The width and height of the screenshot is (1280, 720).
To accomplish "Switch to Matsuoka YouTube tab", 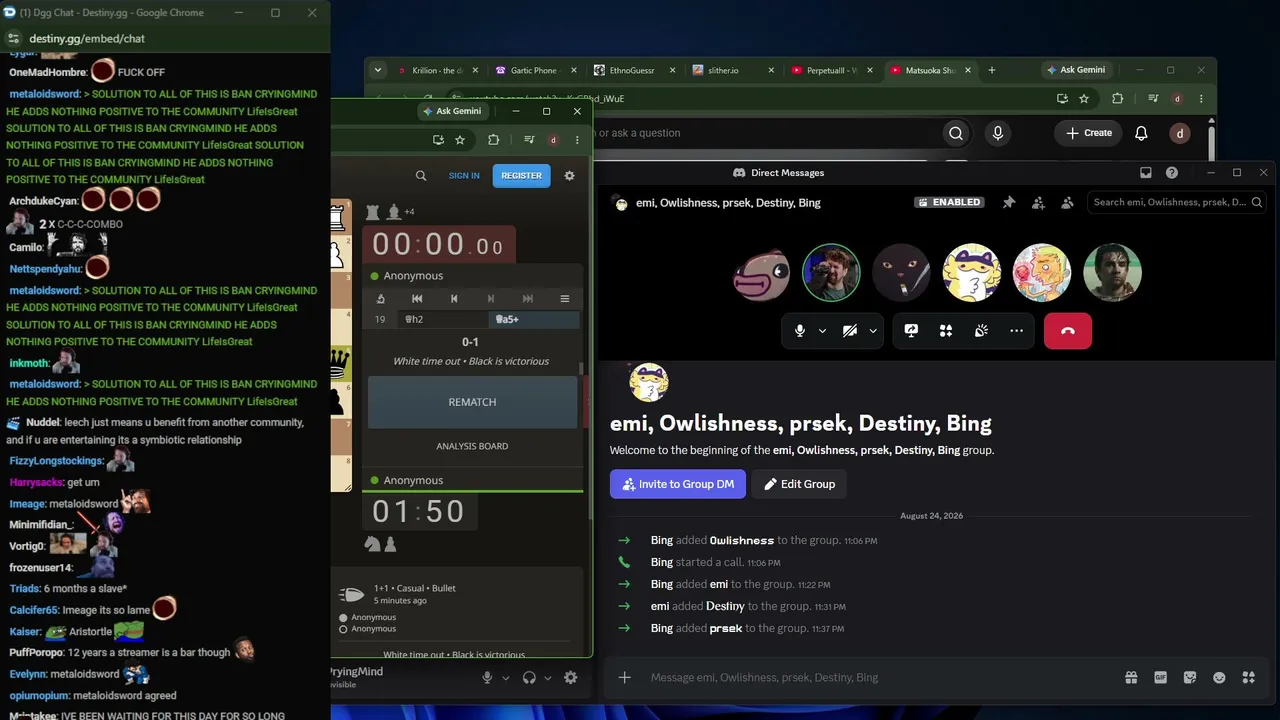I will (x=929, y=70).
